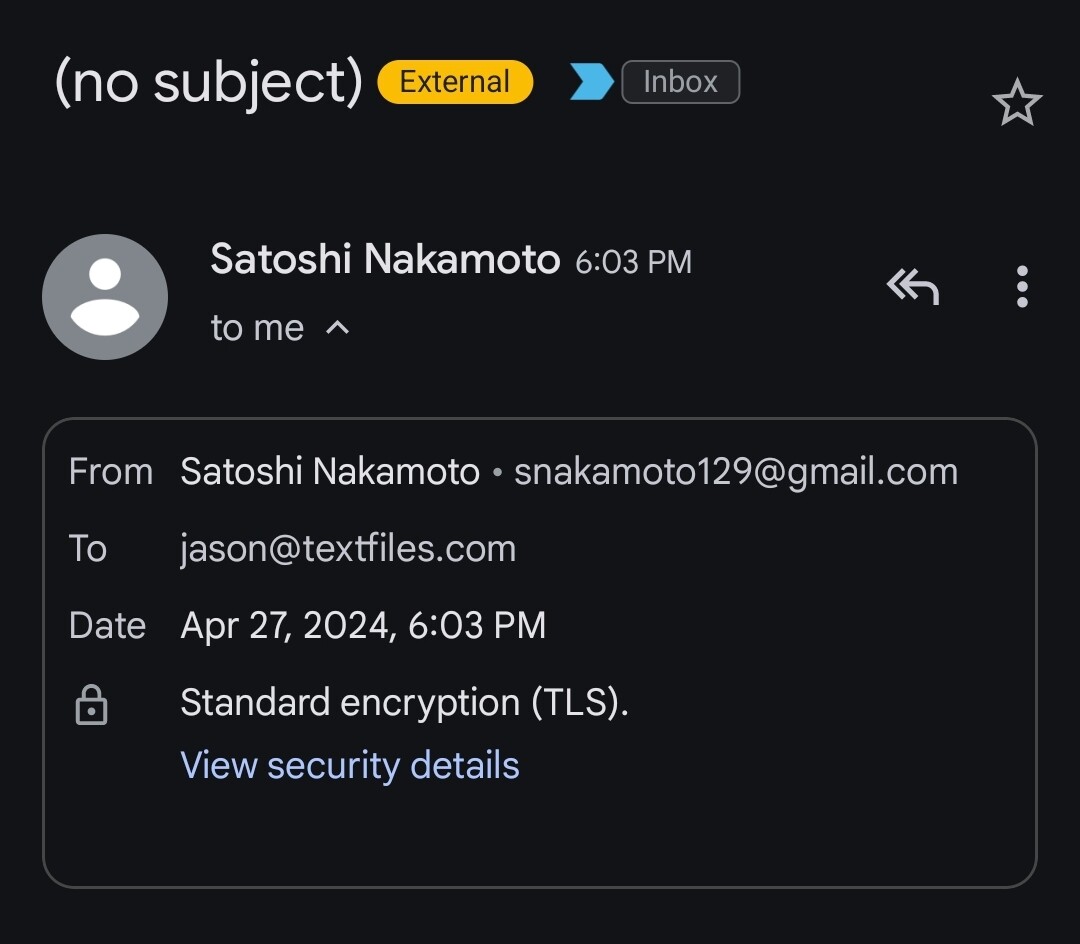The height and width of the screenshot is (944, 1080).
Task: Collapse the recipient details chevron
Action: pos(338,327)
